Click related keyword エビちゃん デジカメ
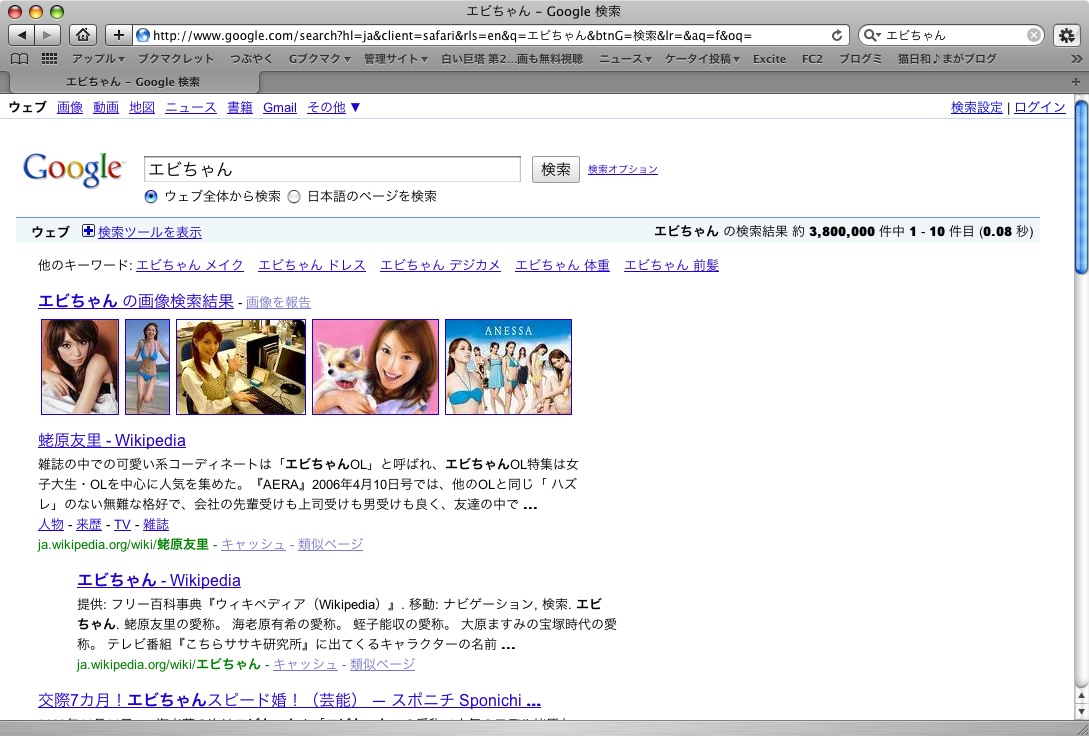This screenshot has height=736, width=1089. click(x=440, y=265)
